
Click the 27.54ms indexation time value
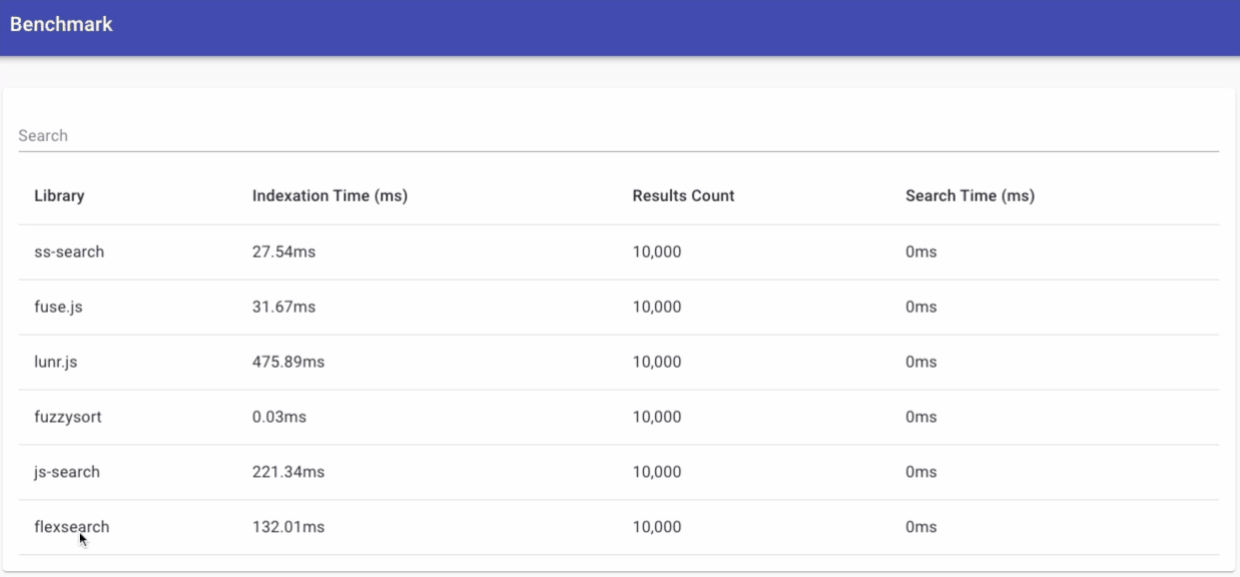(284, 252)
